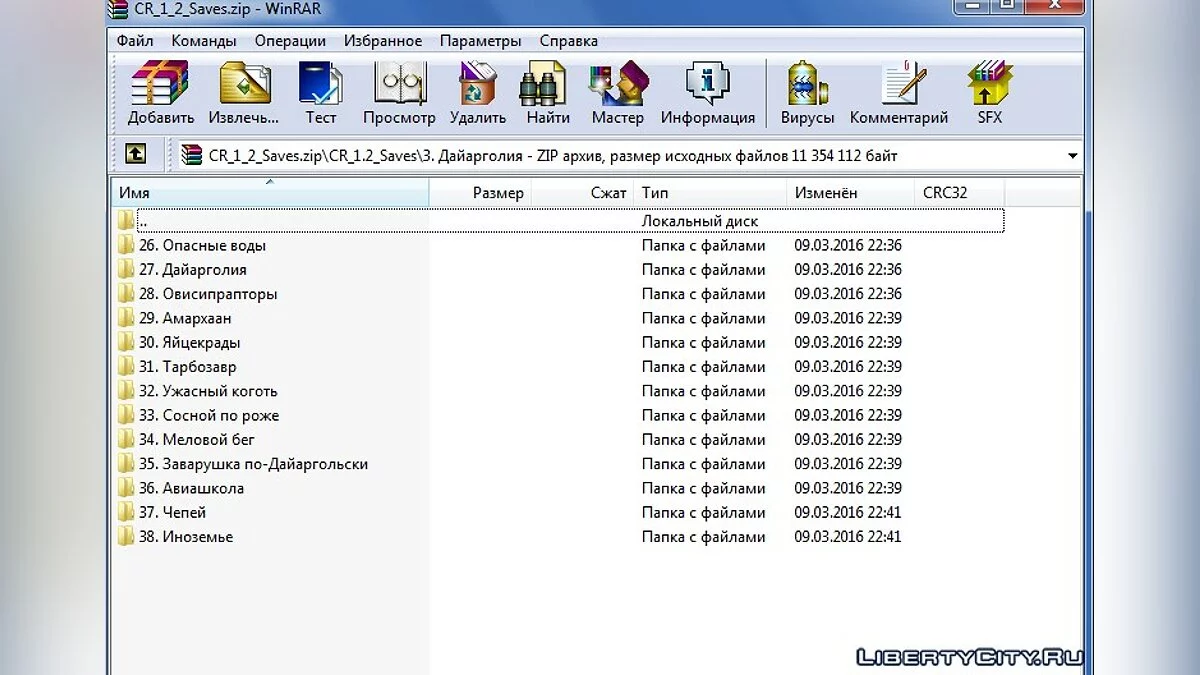This screenshot has height=675, width=1200.
Task: Sort list by Имя column header
Action: tap(270, 192)
